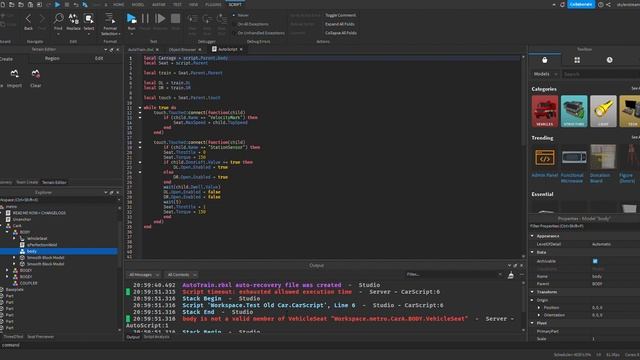The width and height of the screenshot is (640, 360).
Task: Select Baseplate in Explorer tree
Action: click(15, 289)
